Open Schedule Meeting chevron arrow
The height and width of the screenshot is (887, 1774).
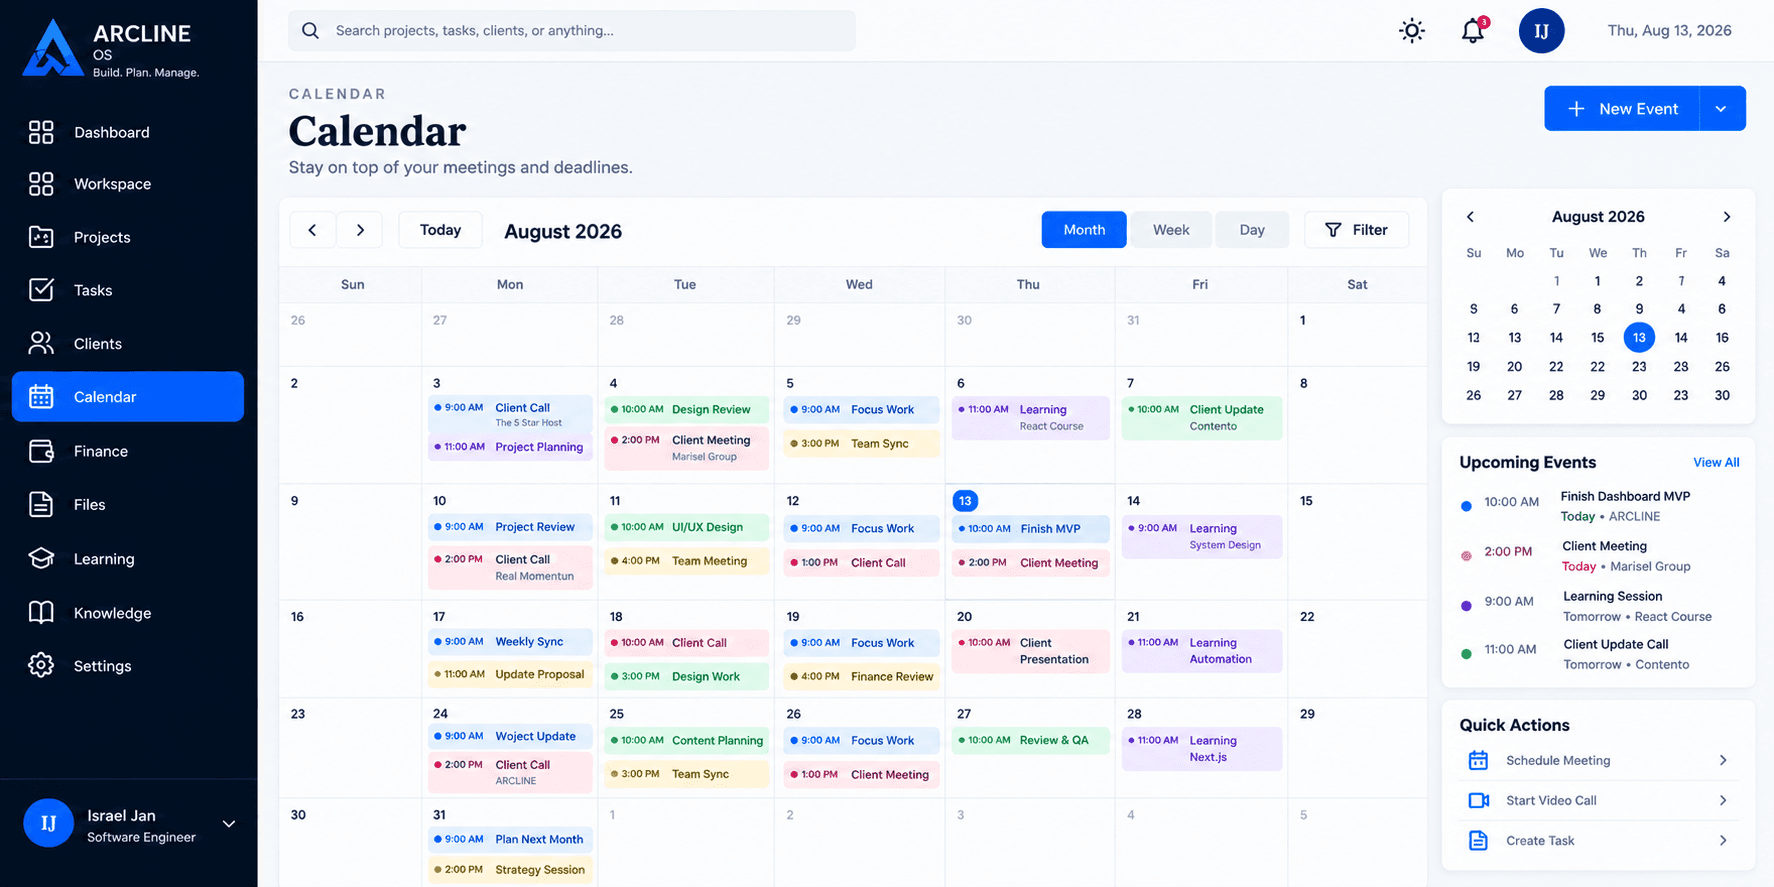[x=1723, y=760]
